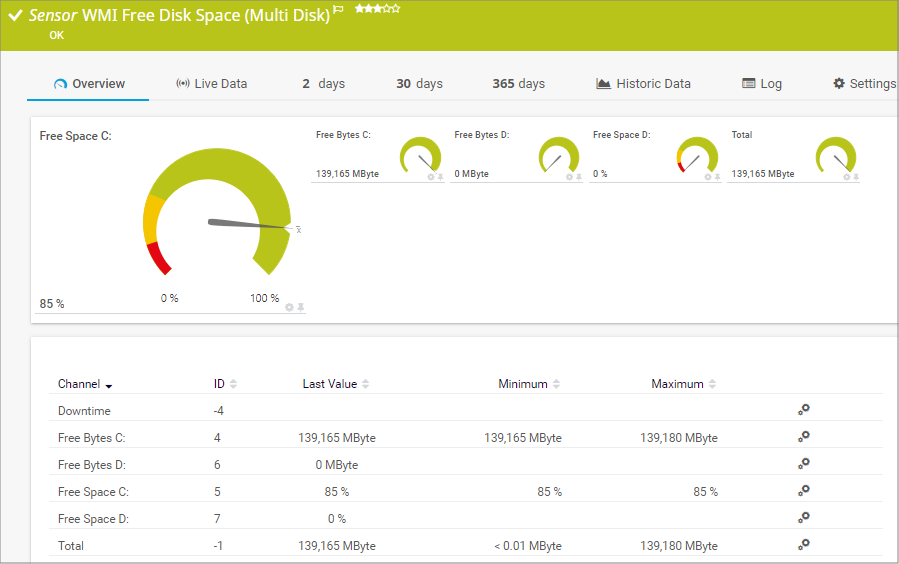
Task: Set the sensor priority using the star rating
Action: 377,9
